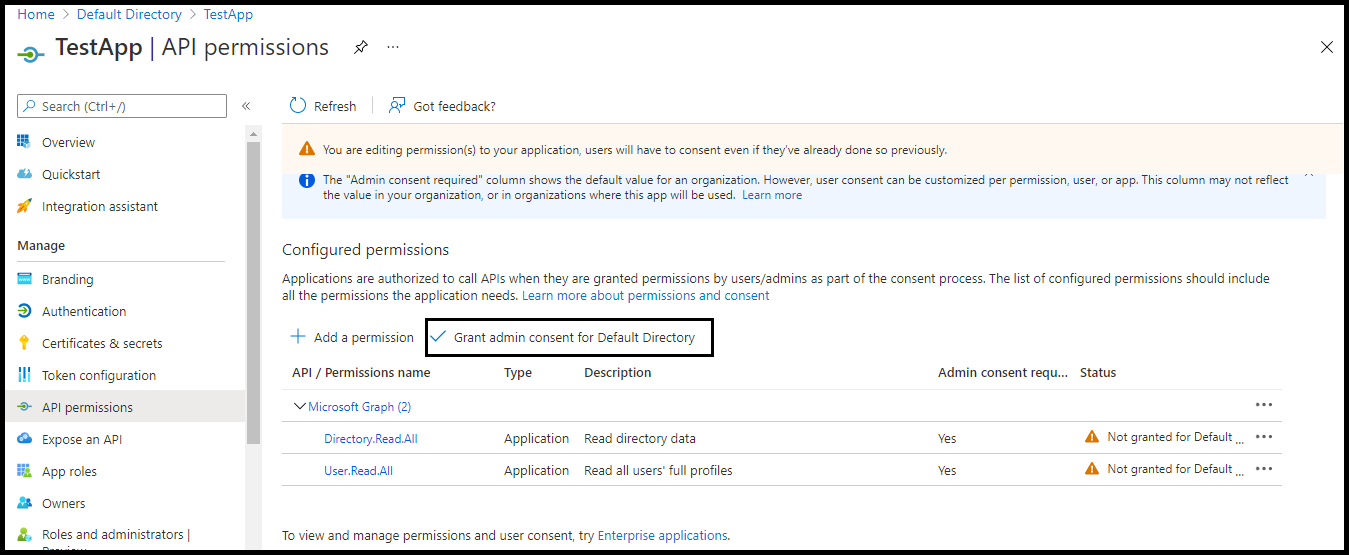Open the Learn more link in the info banner
This screenshot has height=555, width=1349.
tap(772, 195)
